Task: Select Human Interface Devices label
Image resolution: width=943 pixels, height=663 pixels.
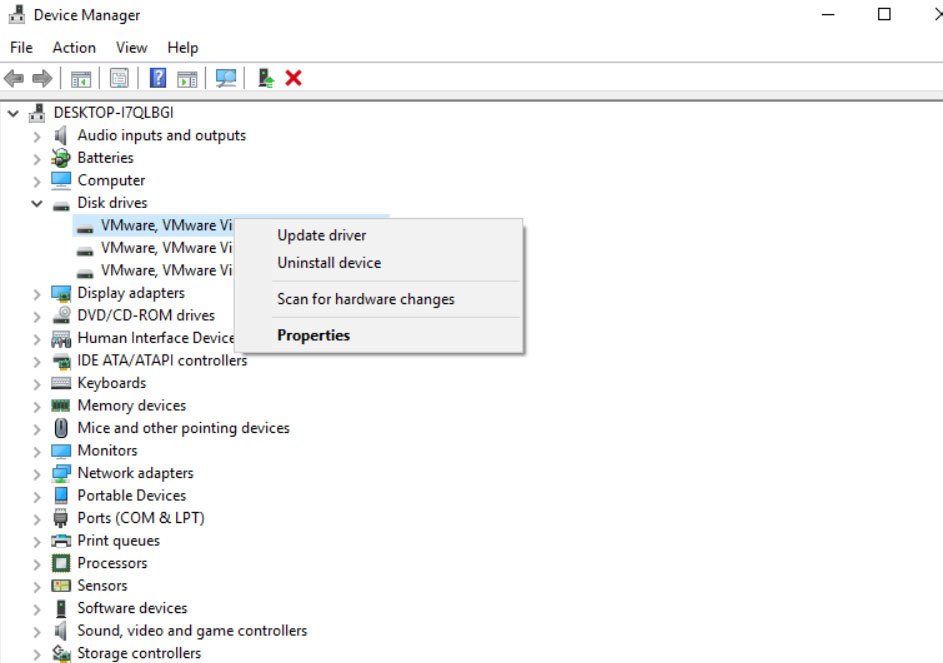Action: 156,338
